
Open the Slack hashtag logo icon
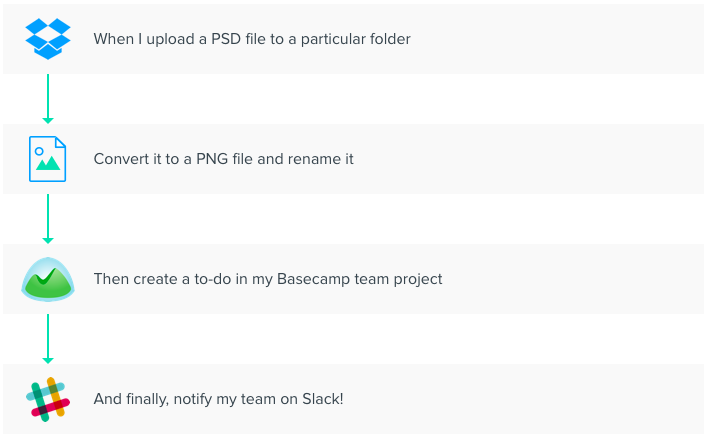[48, 399]
